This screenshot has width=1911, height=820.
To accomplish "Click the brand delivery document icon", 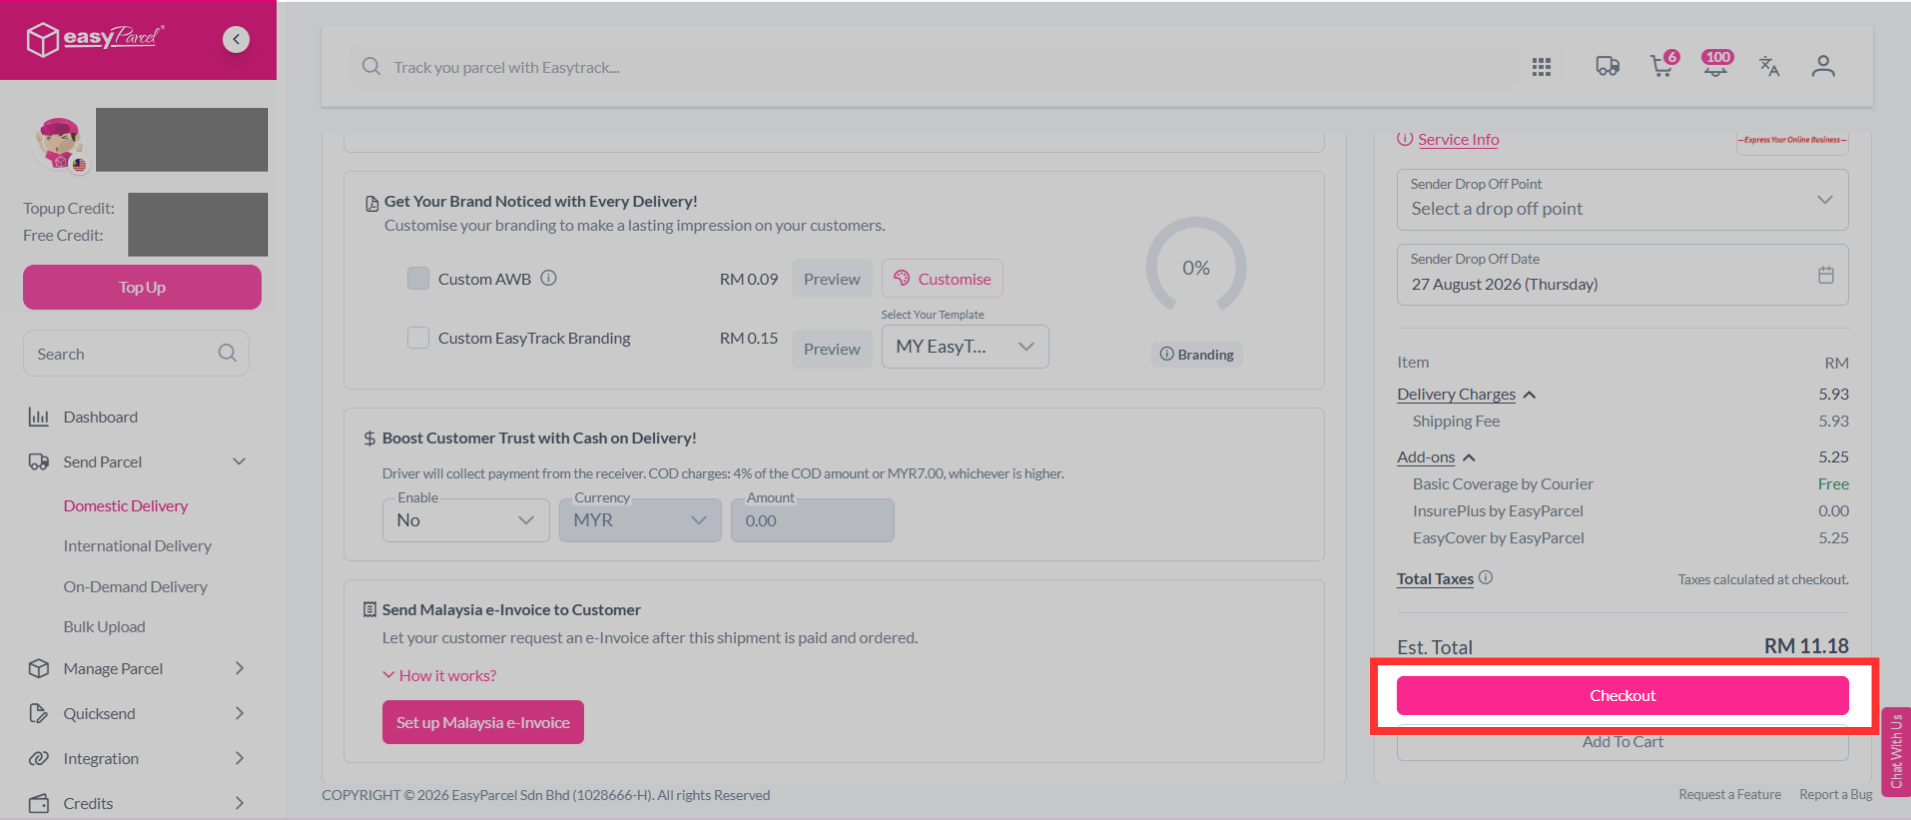I will point(371,203).
